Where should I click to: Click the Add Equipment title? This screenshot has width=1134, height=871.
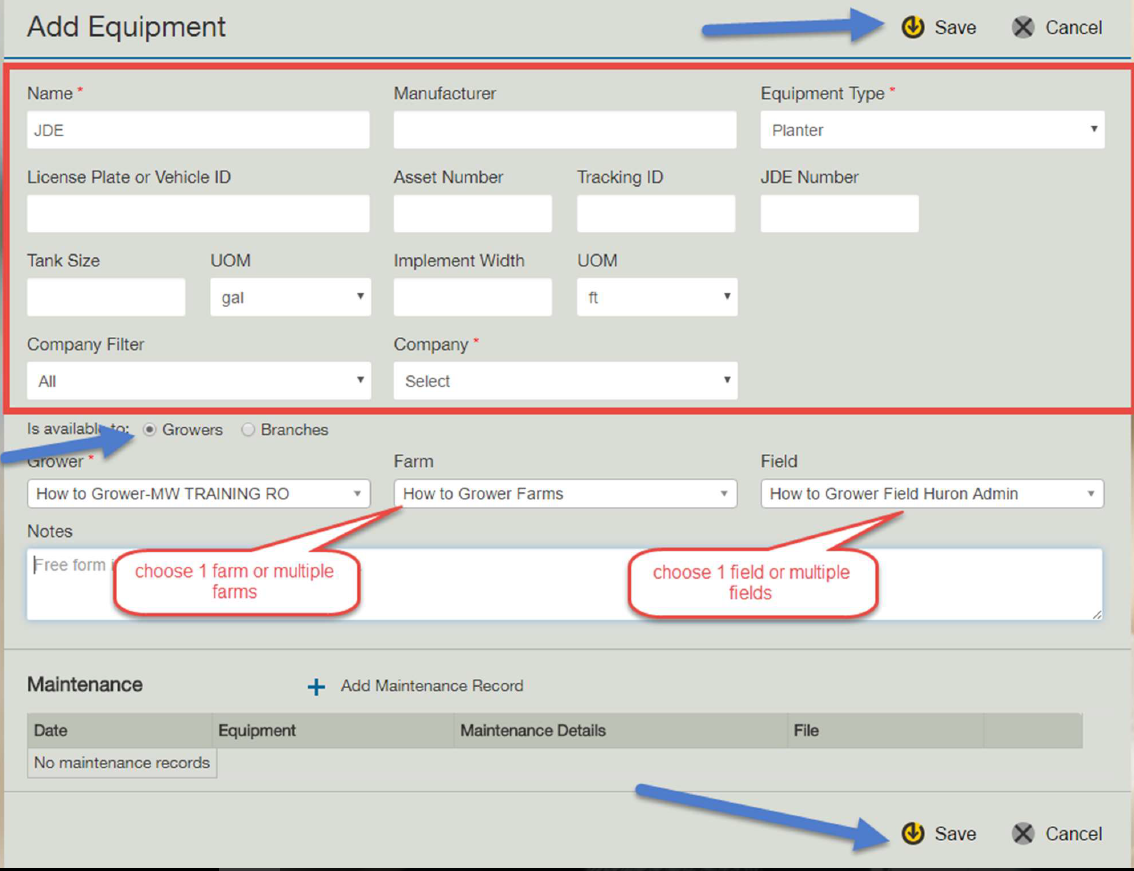click(127, 27)
